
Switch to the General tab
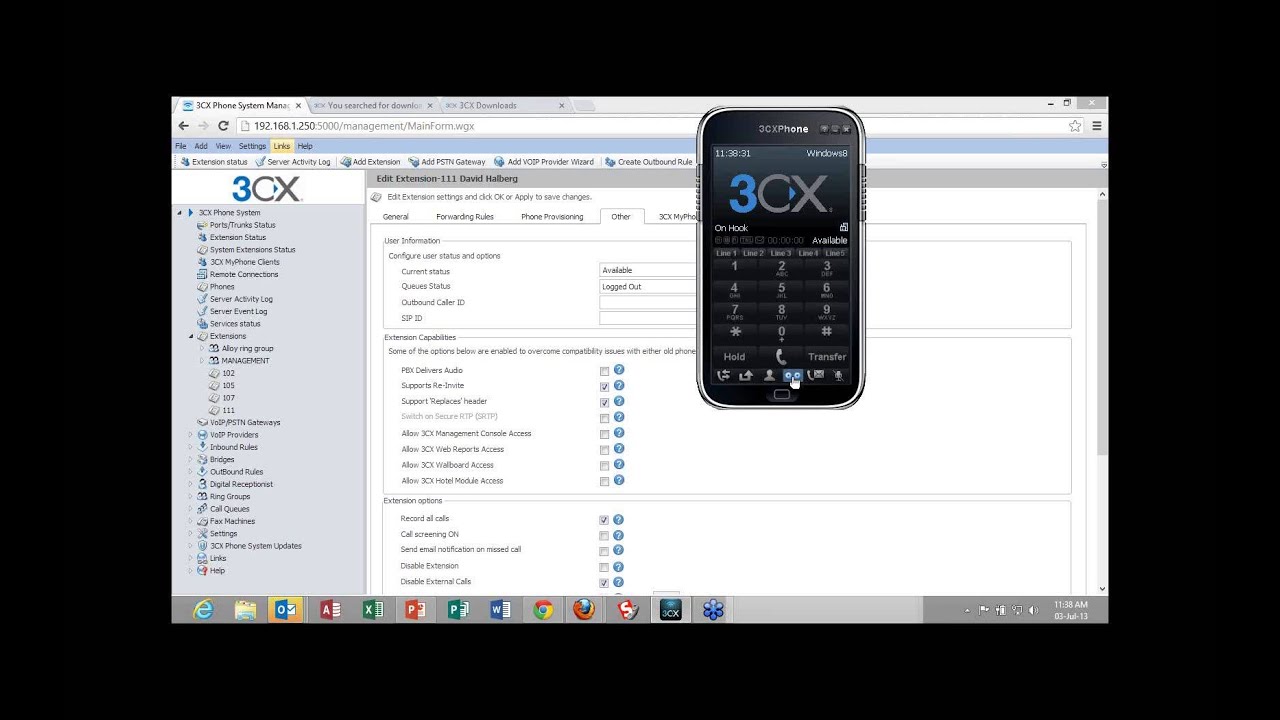(x=395, y=216)
